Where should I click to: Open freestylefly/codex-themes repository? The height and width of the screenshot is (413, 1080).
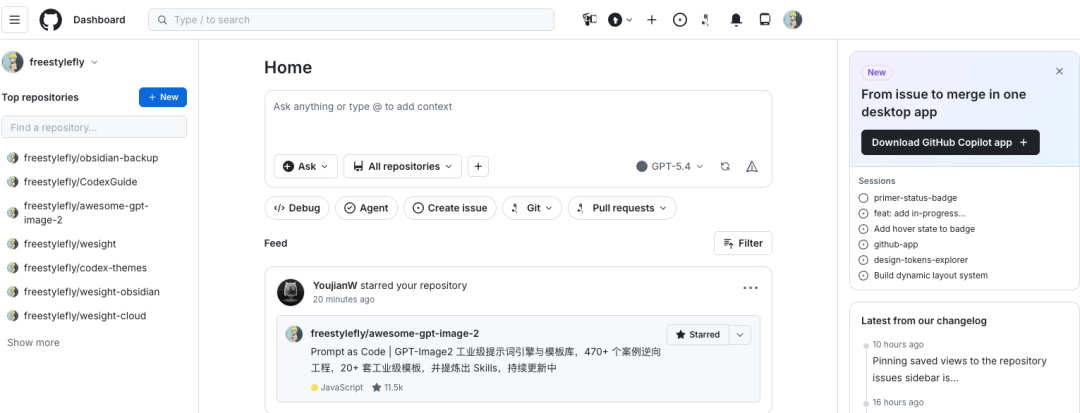(85, 268)
